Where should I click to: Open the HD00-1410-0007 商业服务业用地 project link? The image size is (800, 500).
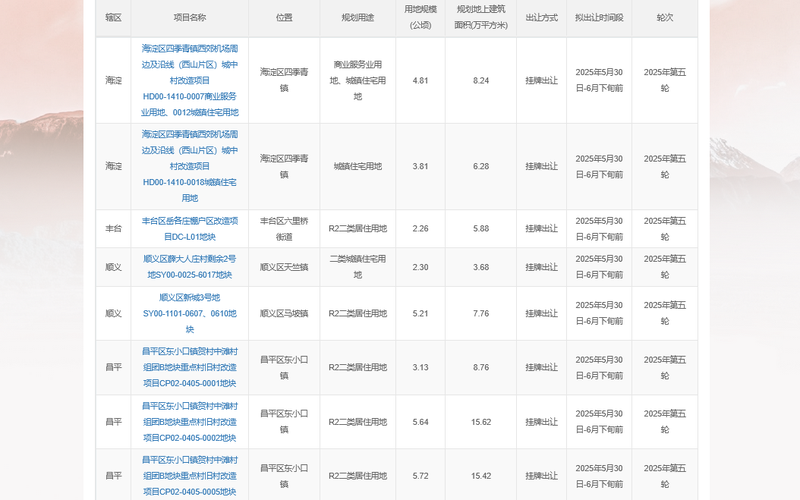pos(190,80)
